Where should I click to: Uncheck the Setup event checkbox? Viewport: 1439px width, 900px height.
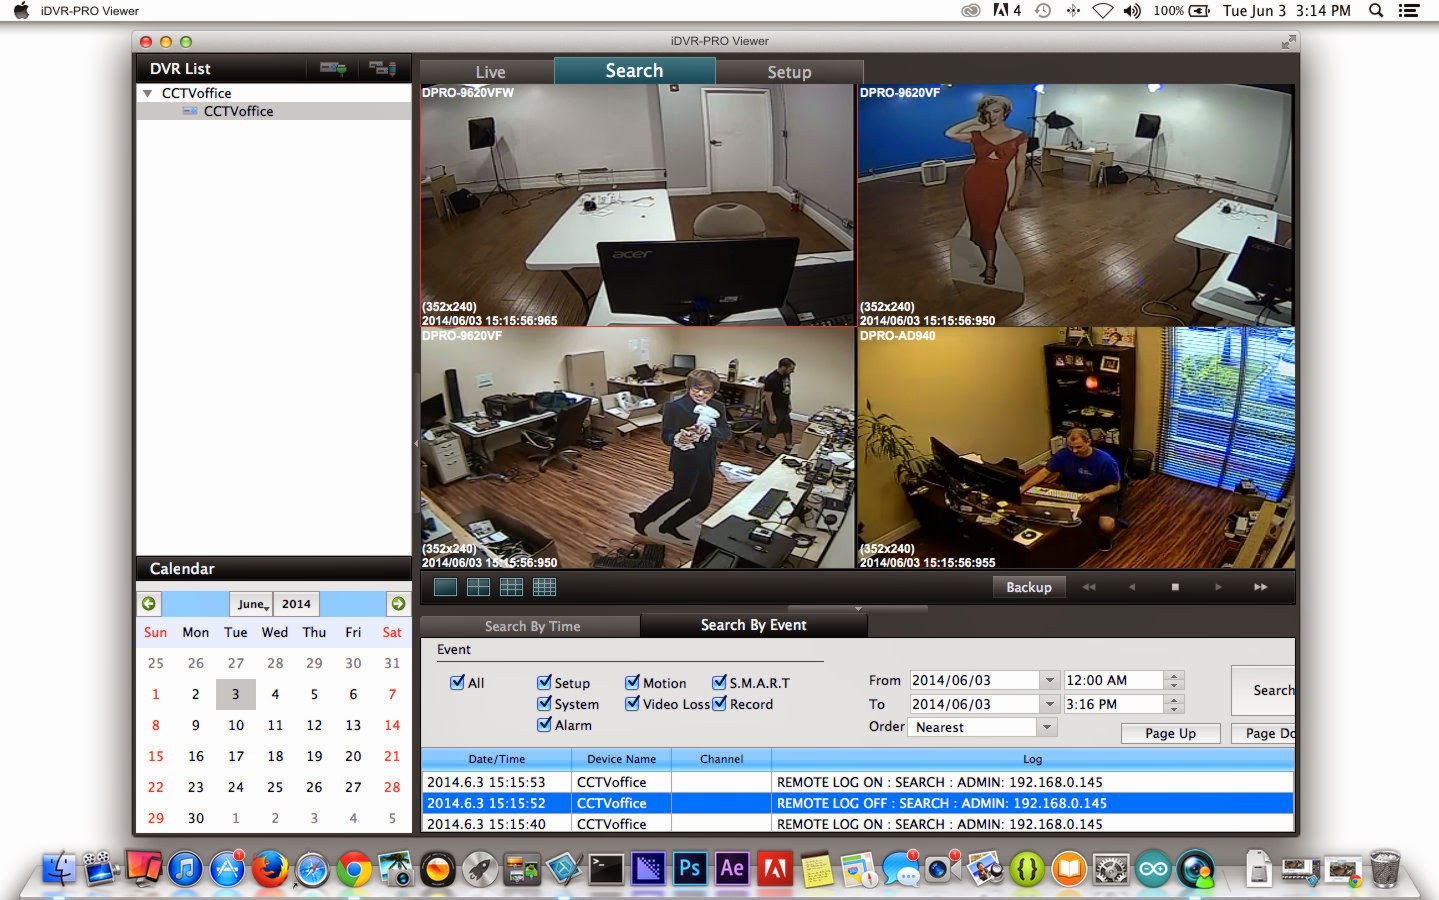coord(544,682)
